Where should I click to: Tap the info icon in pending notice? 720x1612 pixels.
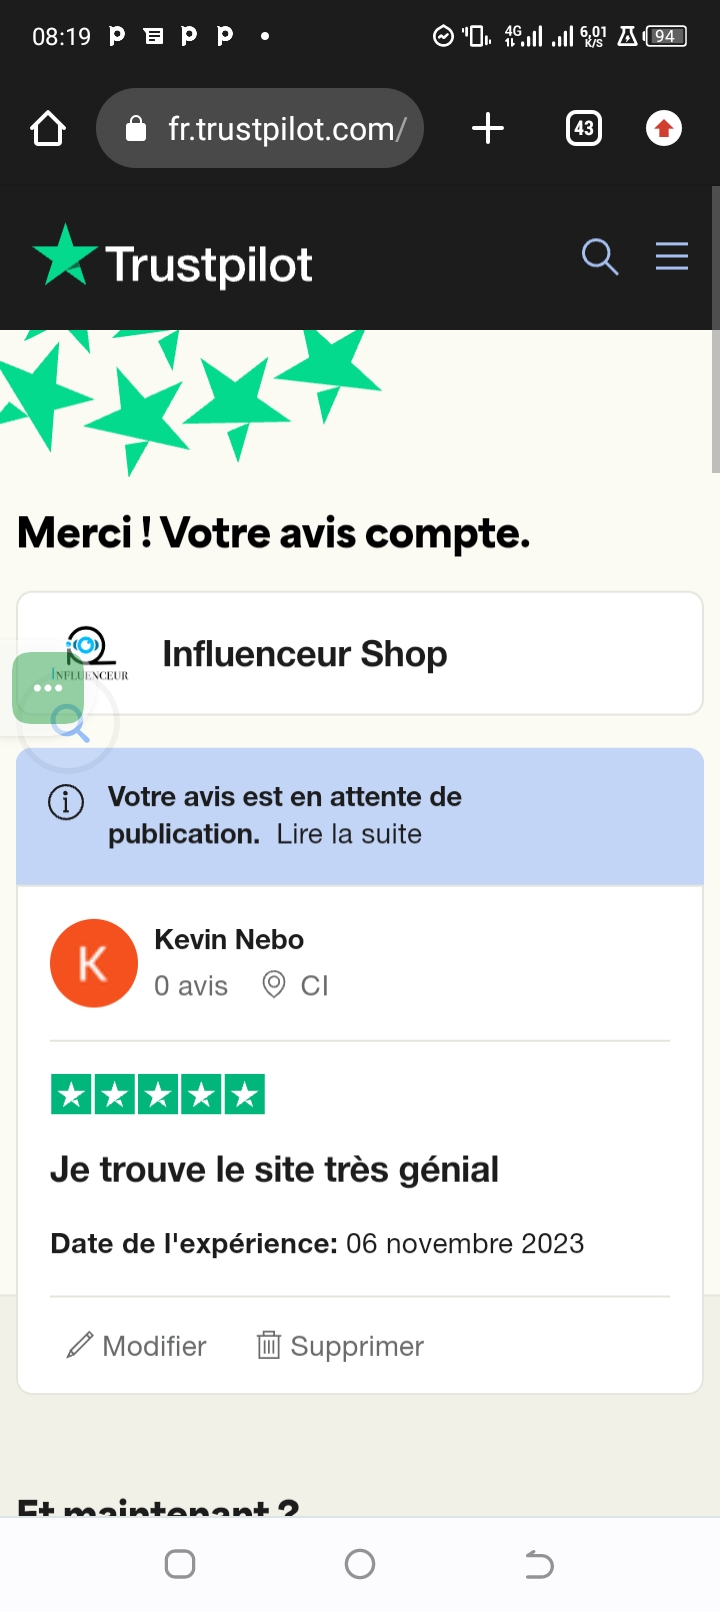point(66,802)
